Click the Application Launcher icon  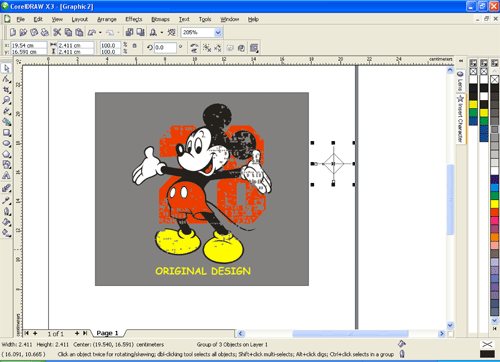point(153,32)
